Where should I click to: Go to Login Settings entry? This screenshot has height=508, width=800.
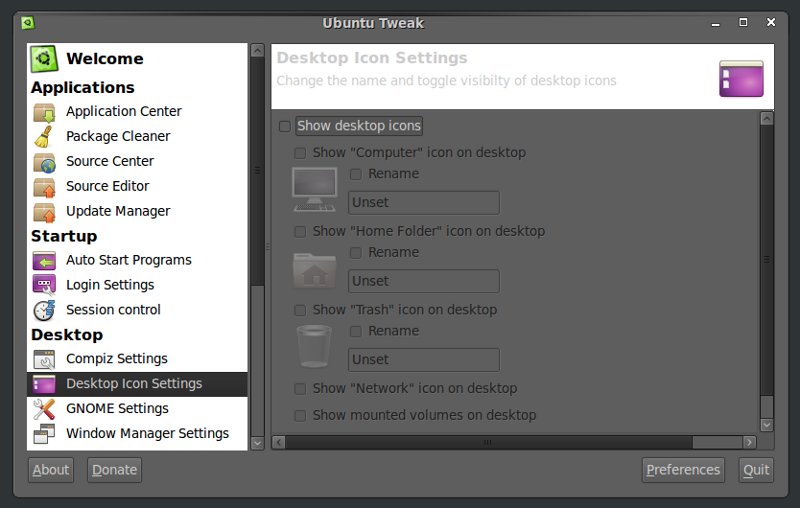(110, 285)
